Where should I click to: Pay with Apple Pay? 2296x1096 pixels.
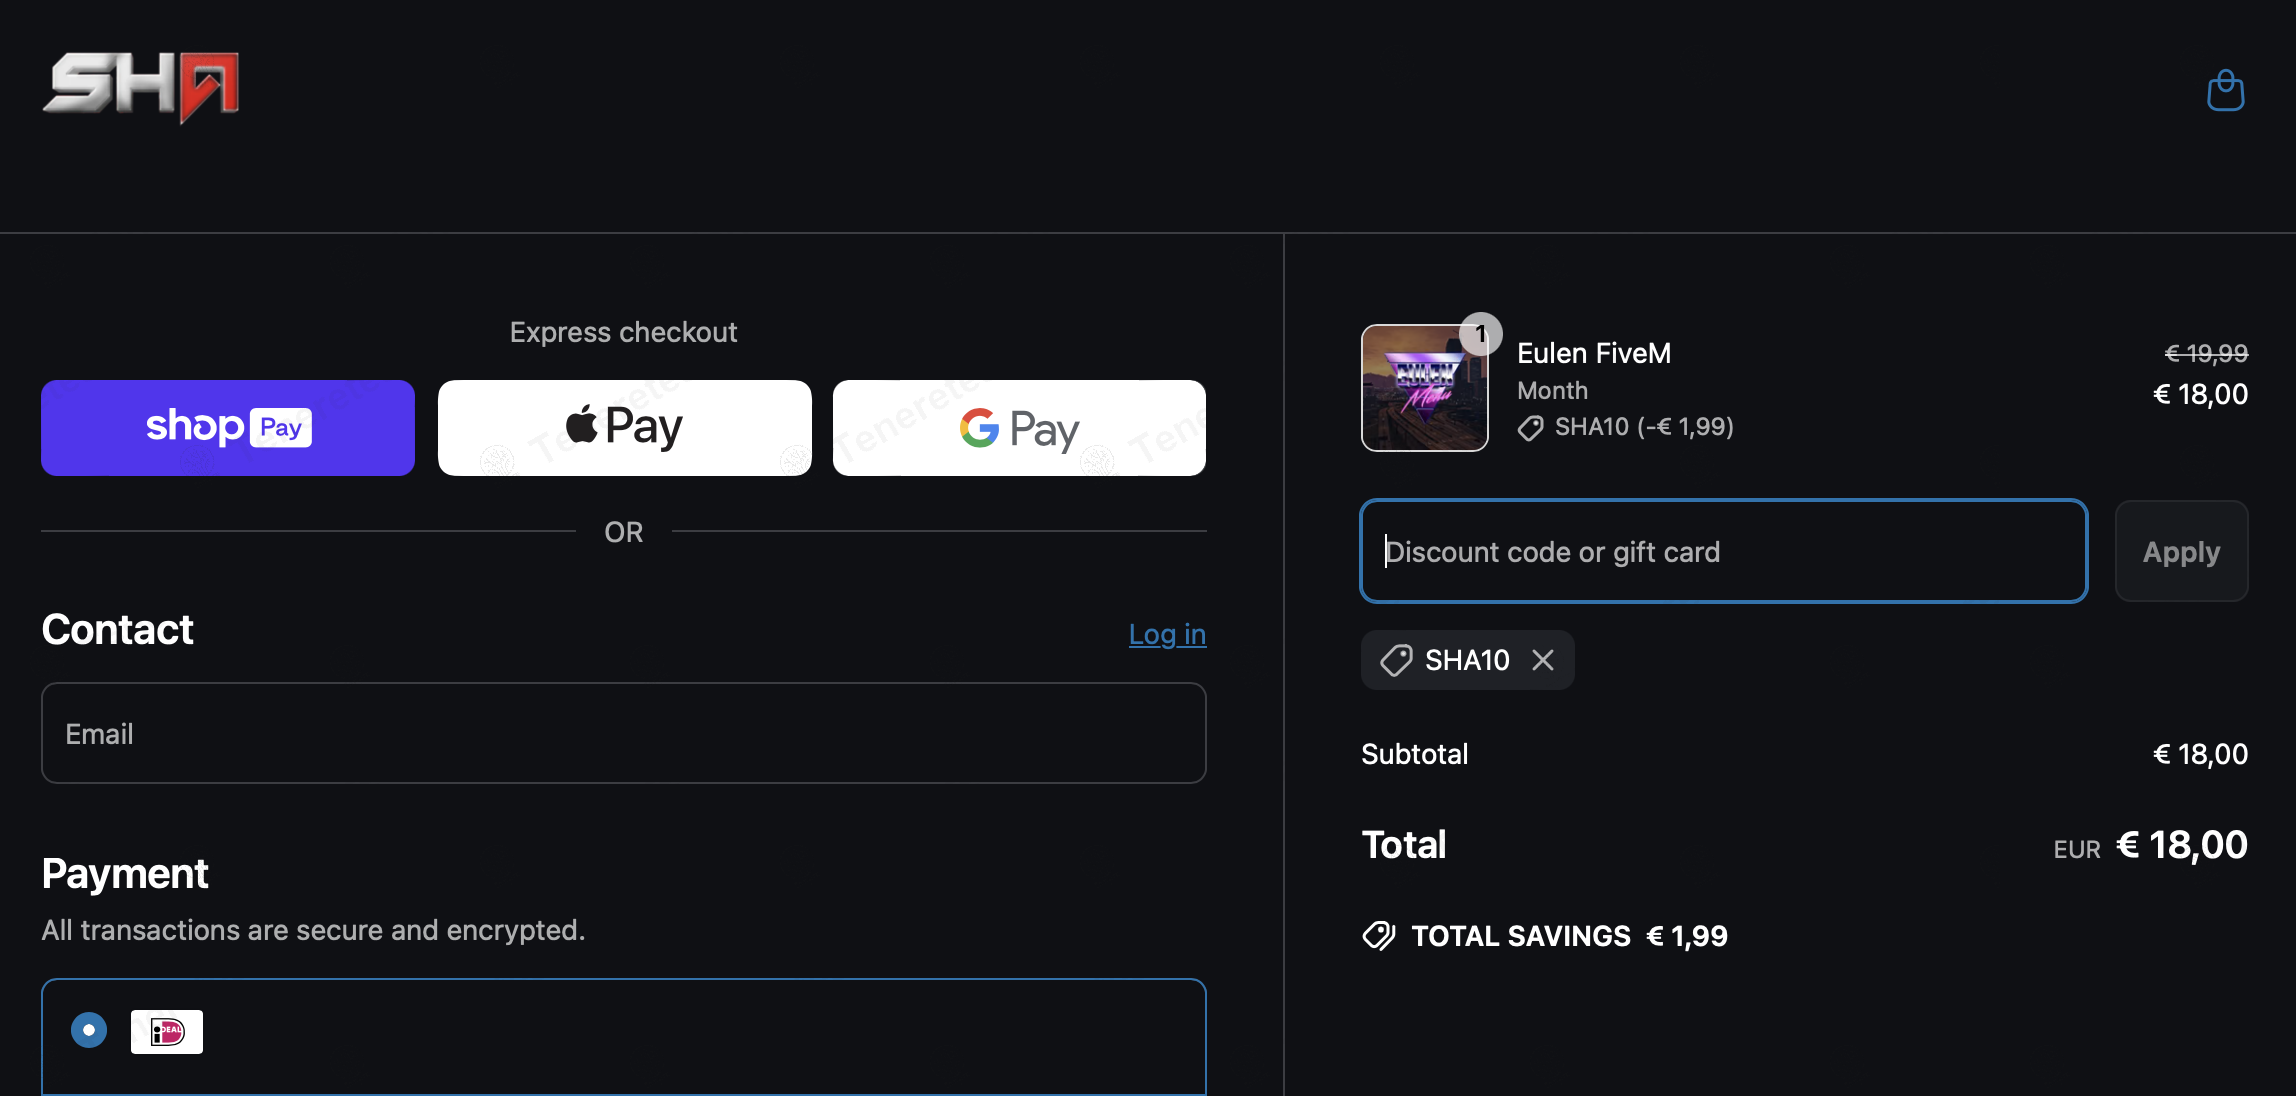[624, 427]
